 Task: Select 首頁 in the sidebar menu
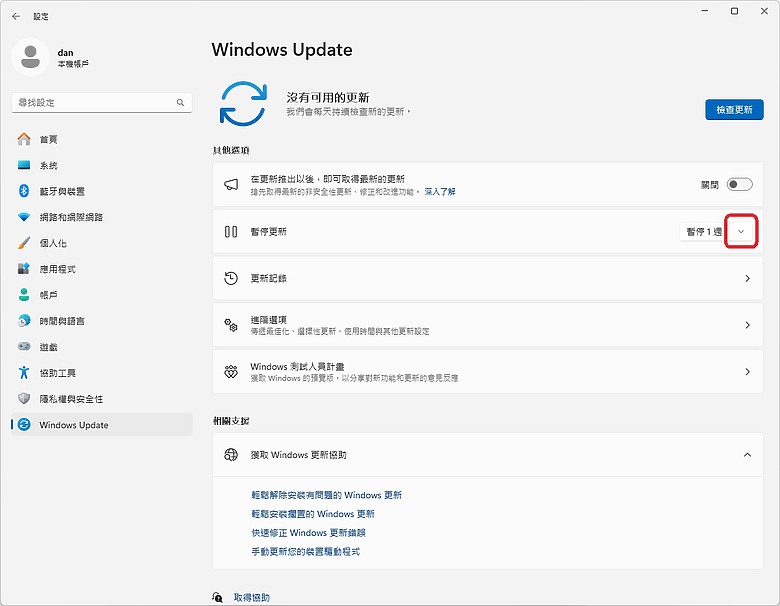(48, 139)
